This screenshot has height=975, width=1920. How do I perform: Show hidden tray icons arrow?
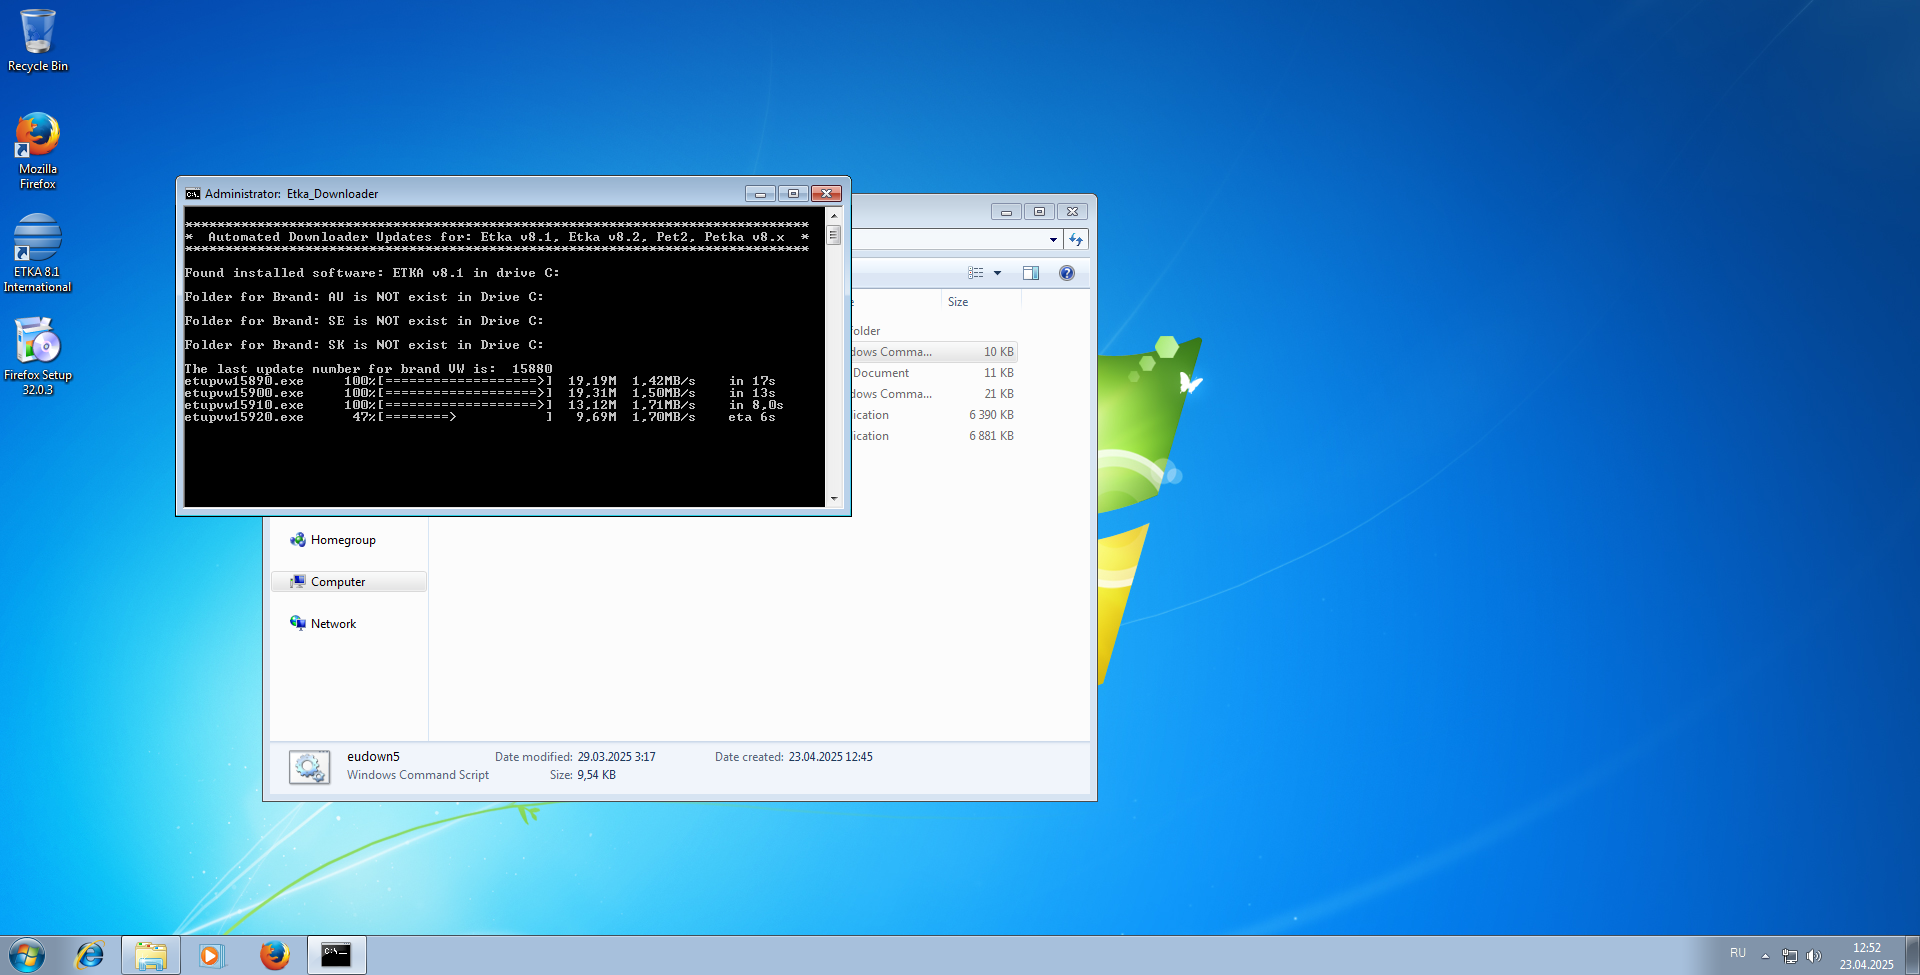1765,956
